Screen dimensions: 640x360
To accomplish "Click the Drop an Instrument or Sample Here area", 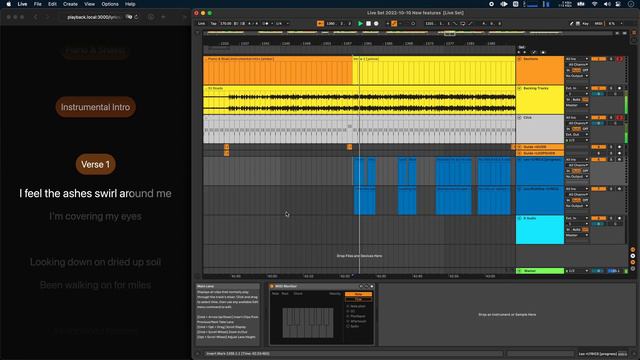I will pyautogui.click(x=507, y=314).
